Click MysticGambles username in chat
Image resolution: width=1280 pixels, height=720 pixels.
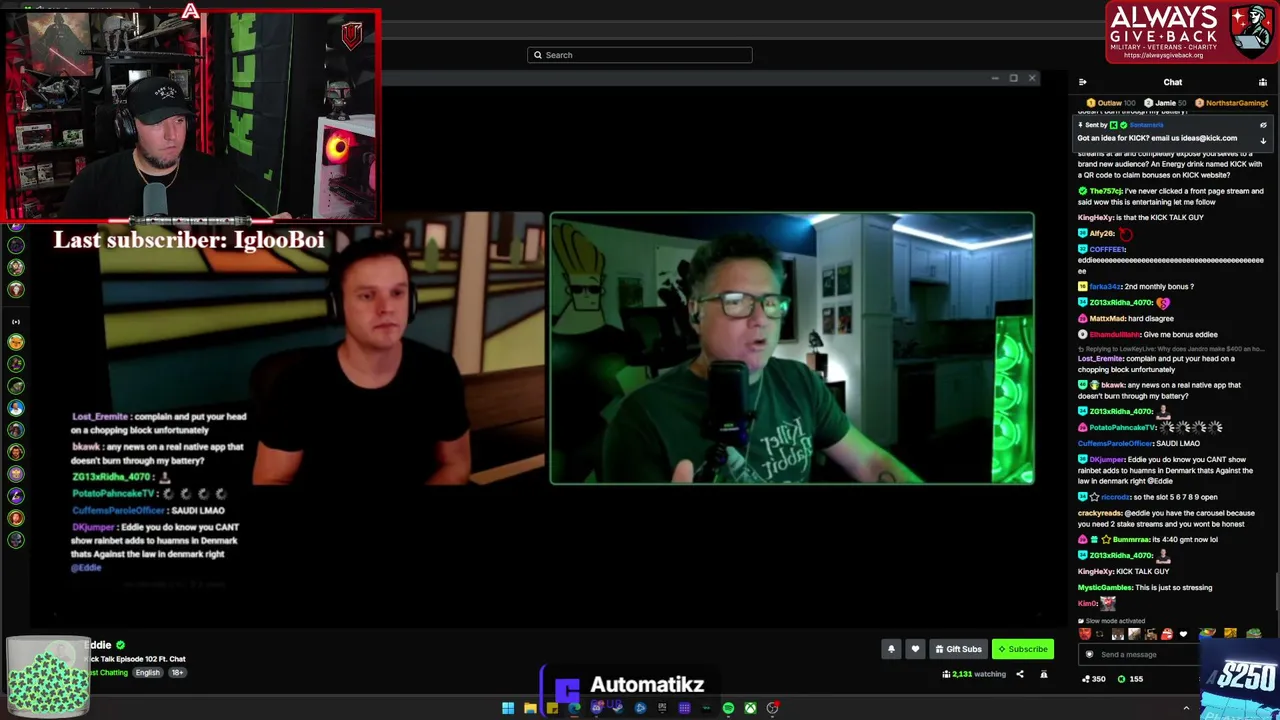1105,587
